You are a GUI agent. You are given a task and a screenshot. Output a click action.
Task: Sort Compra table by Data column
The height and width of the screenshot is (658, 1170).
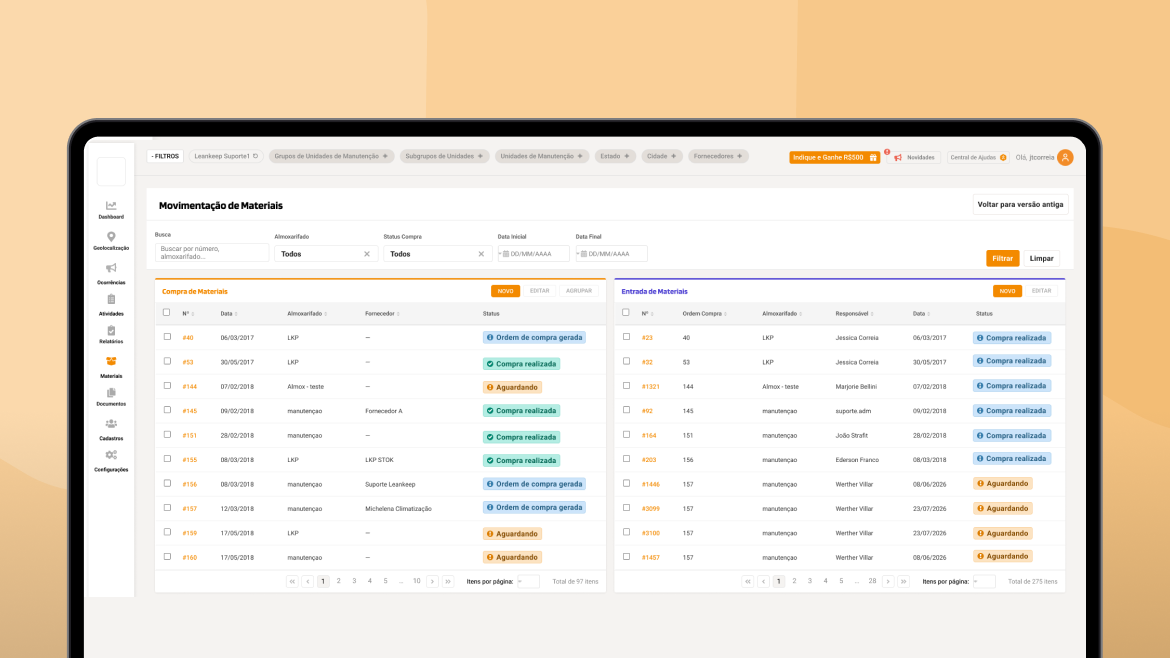(229, 314)
